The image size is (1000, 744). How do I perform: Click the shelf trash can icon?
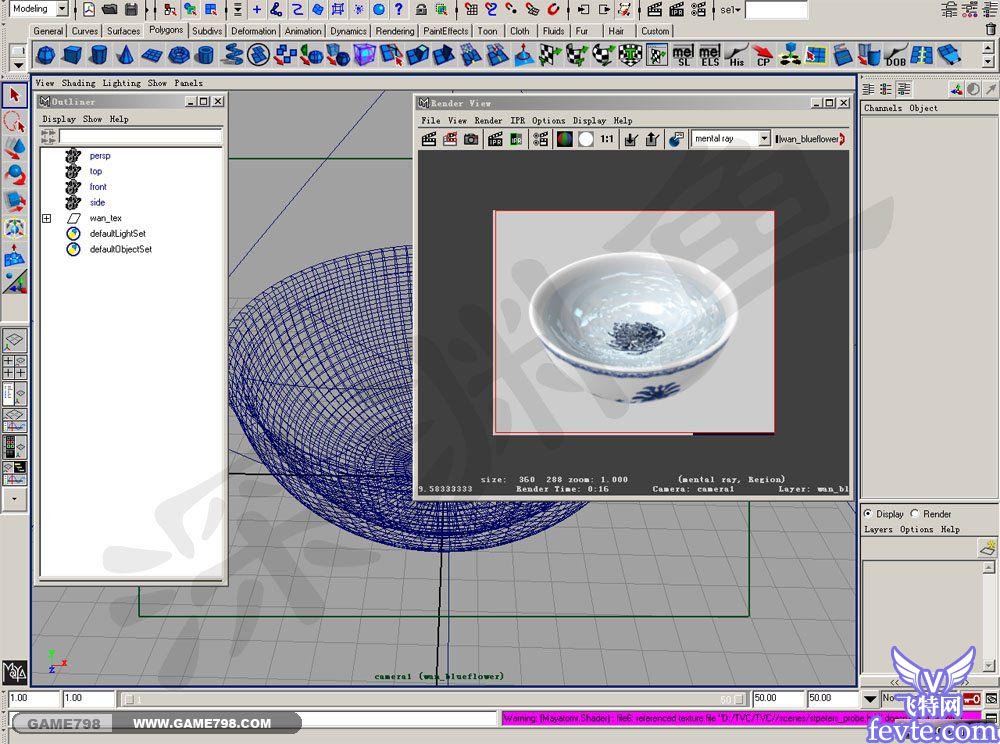click(989, 30)
